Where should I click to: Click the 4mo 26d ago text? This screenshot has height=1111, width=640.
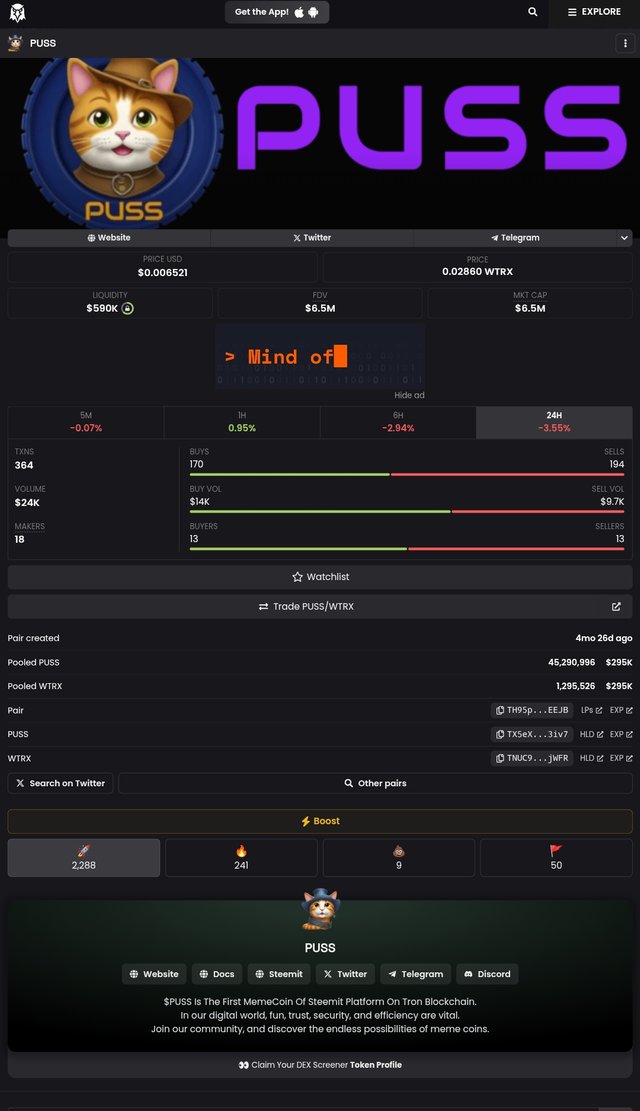click(x=604, y=638)
